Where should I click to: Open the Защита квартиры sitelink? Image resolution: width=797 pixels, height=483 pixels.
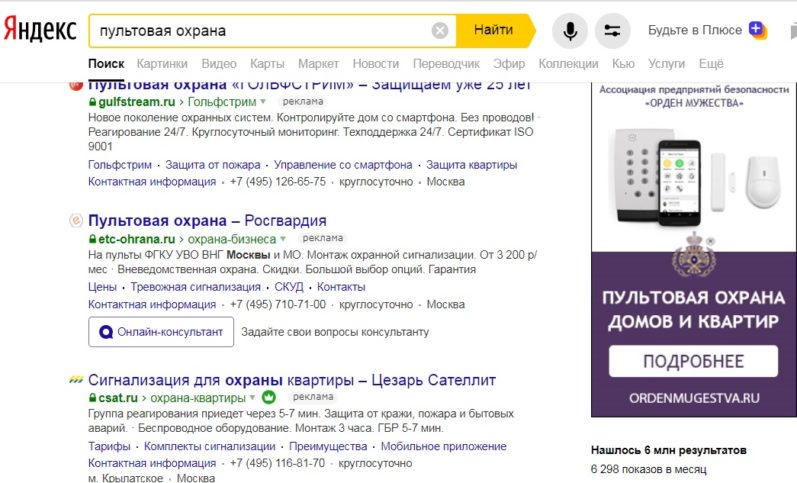coord(472,165)
